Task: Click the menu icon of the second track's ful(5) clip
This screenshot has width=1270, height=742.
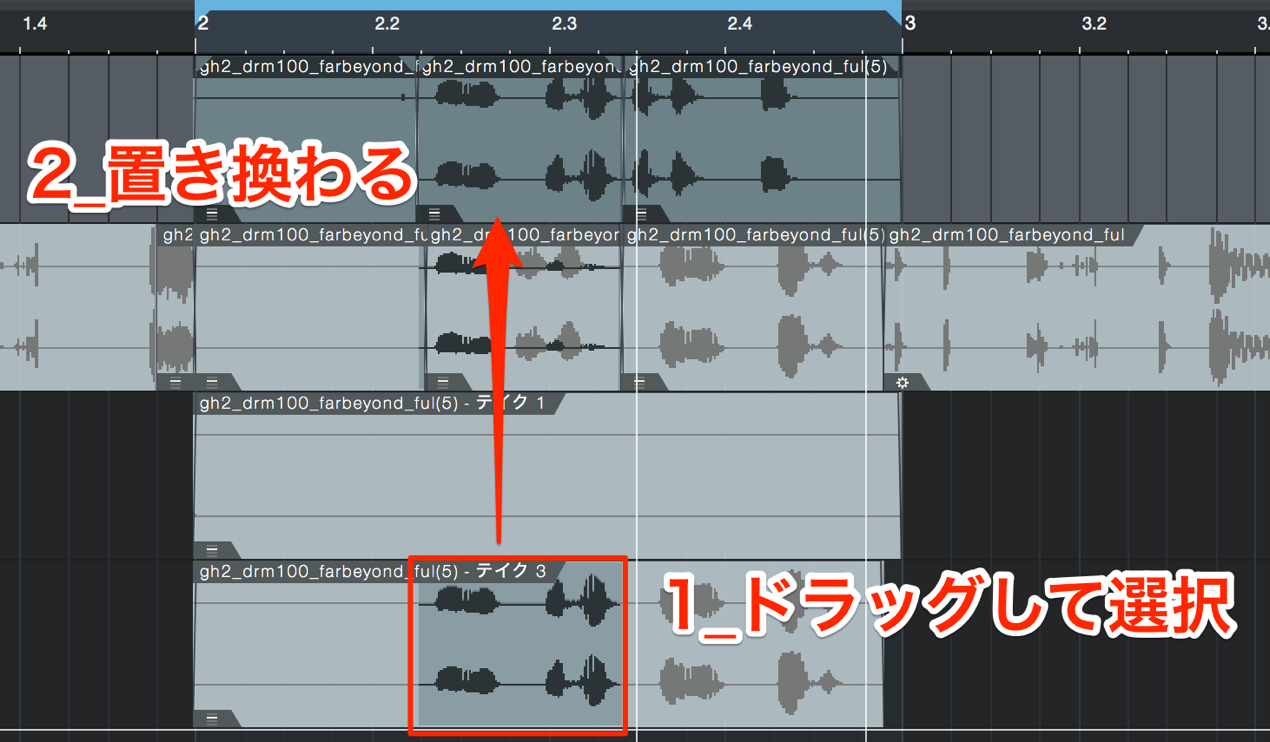Action: coord(639,382)
